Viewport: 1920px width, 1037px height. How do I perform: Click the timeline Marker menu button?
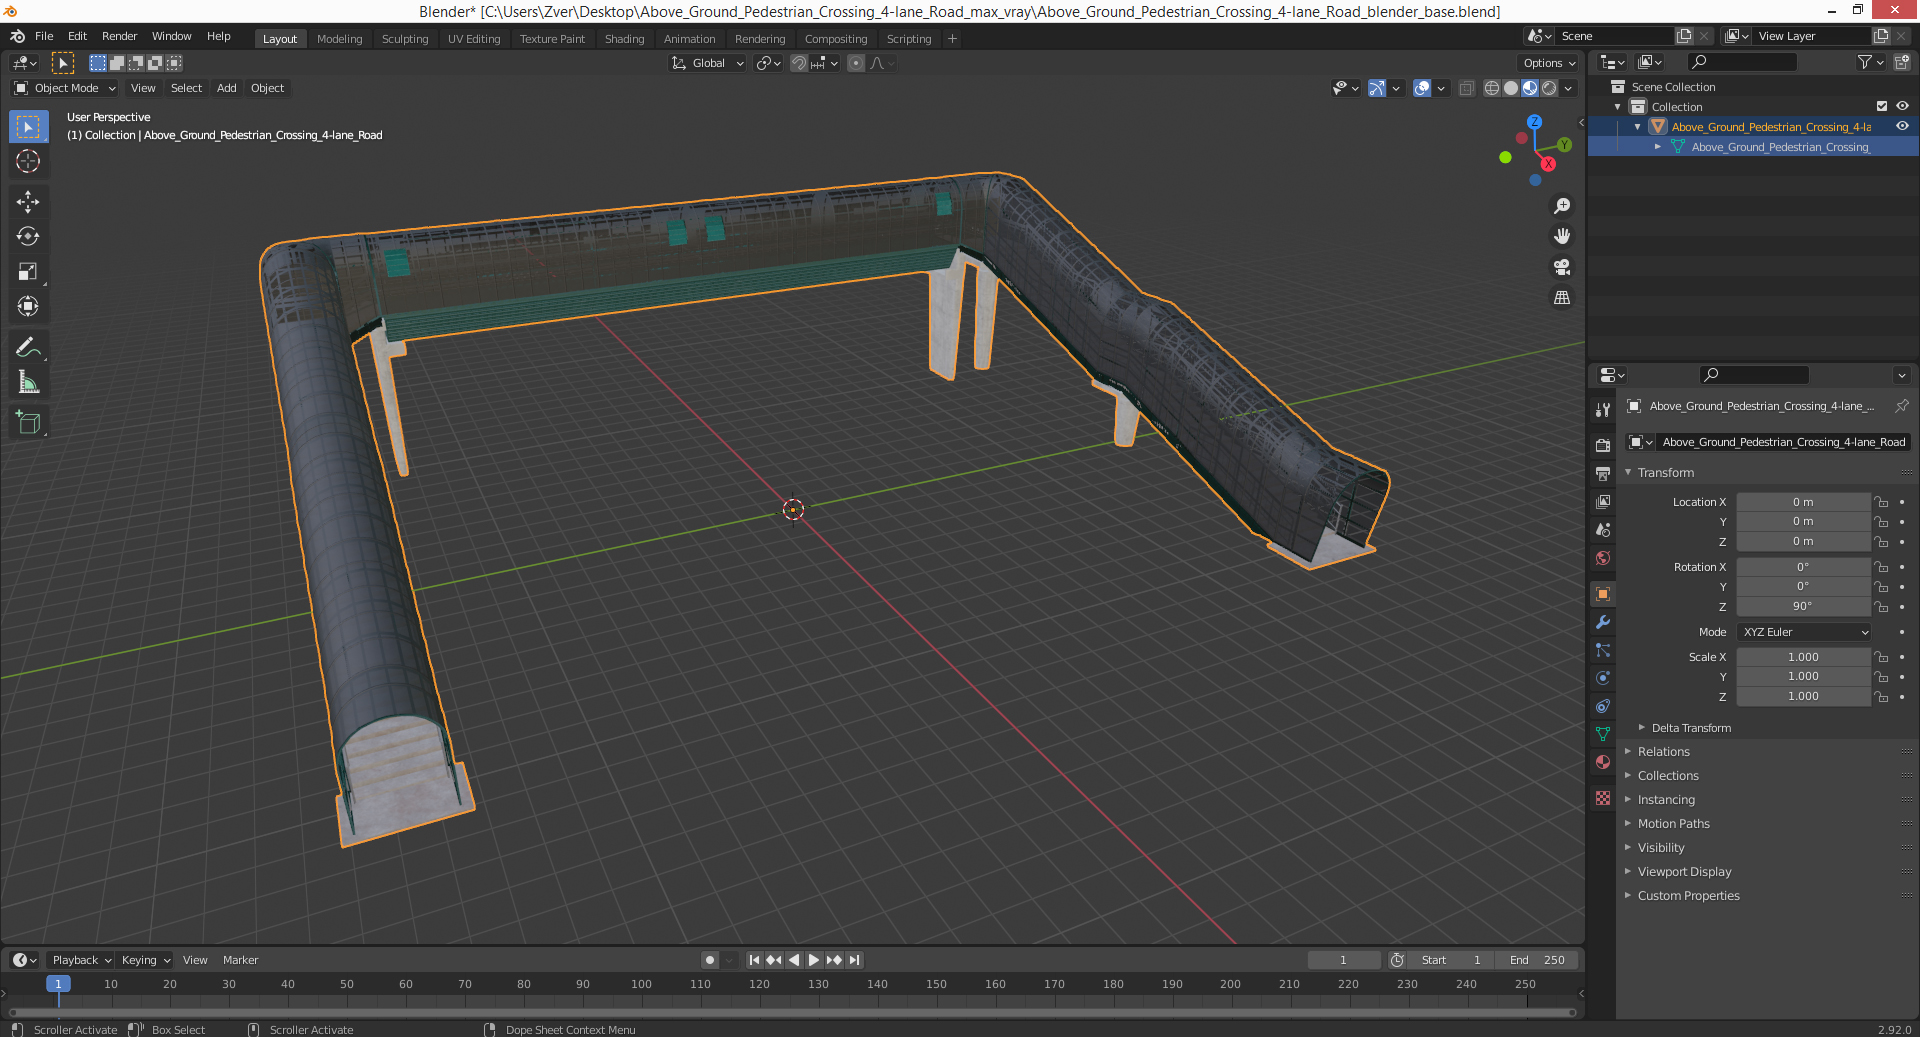tap(240, 960)
